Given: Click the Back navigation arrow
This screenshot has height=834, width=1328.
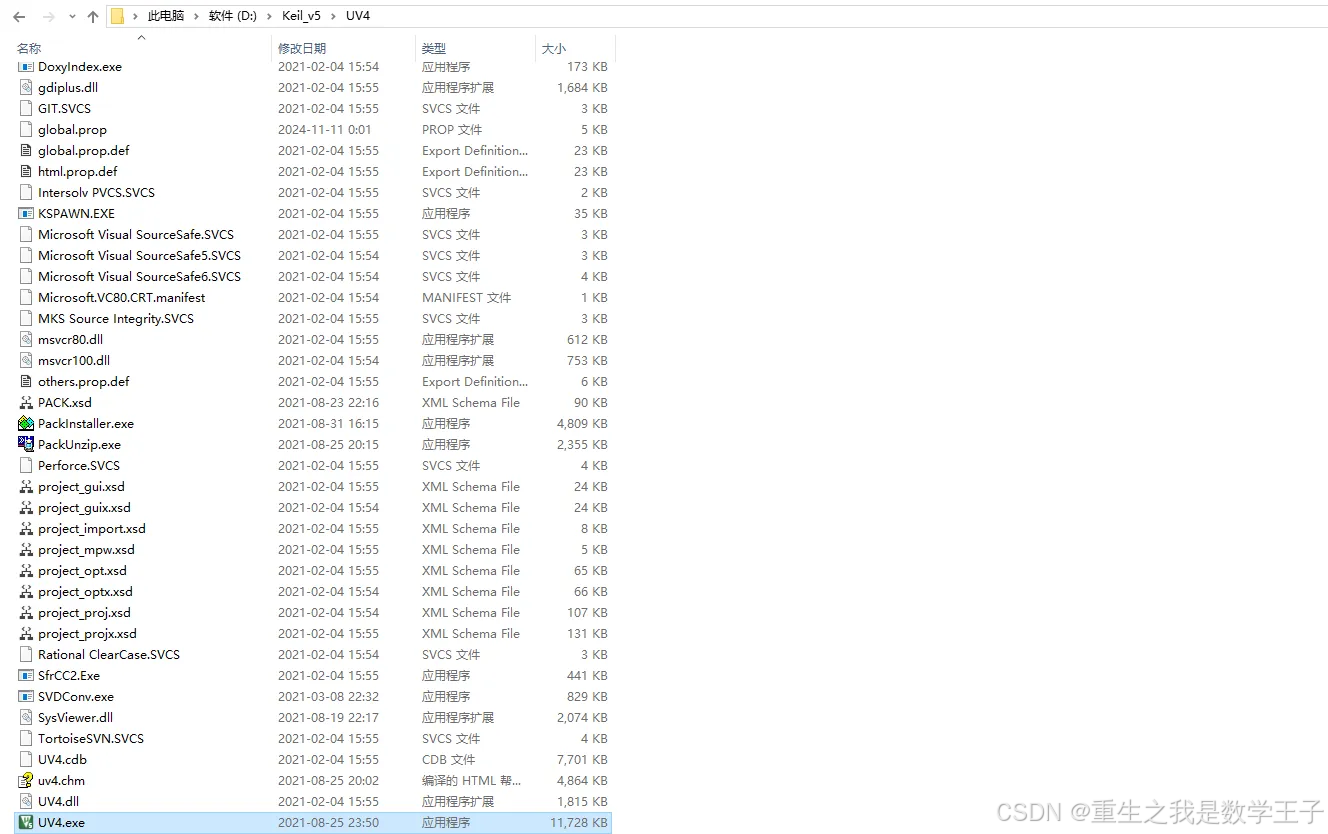Looking at the screenshot, I should tap(19, 17).
